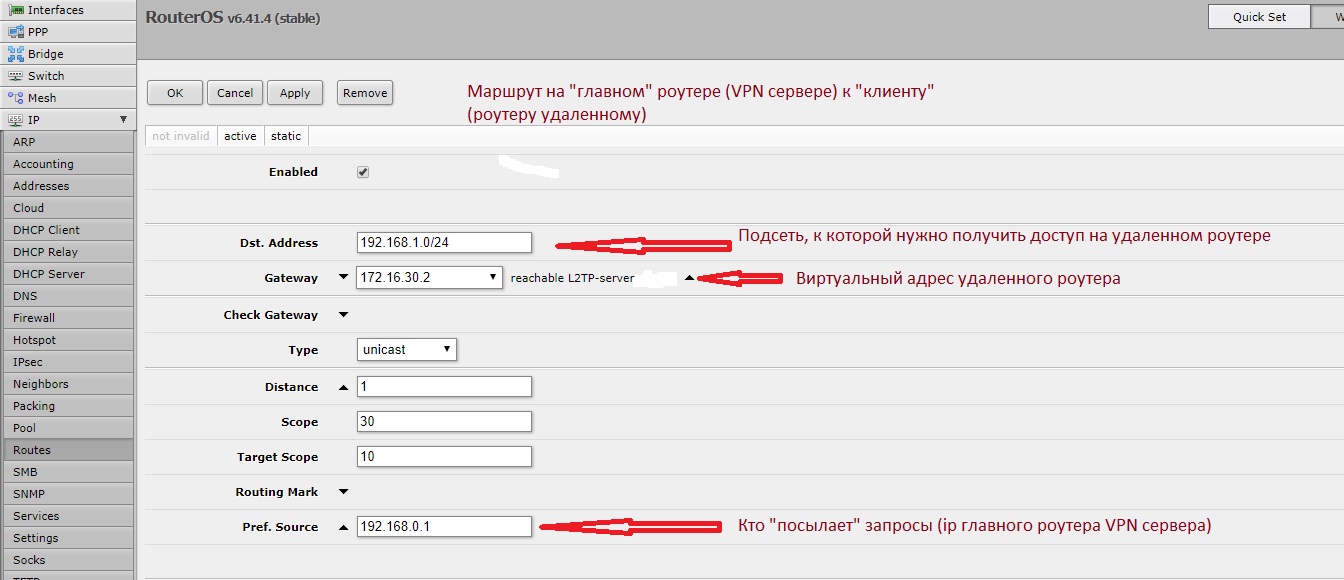1344x580 pixels.
Task: Collapse the Distance field arrow
Action: coord(344,387)
